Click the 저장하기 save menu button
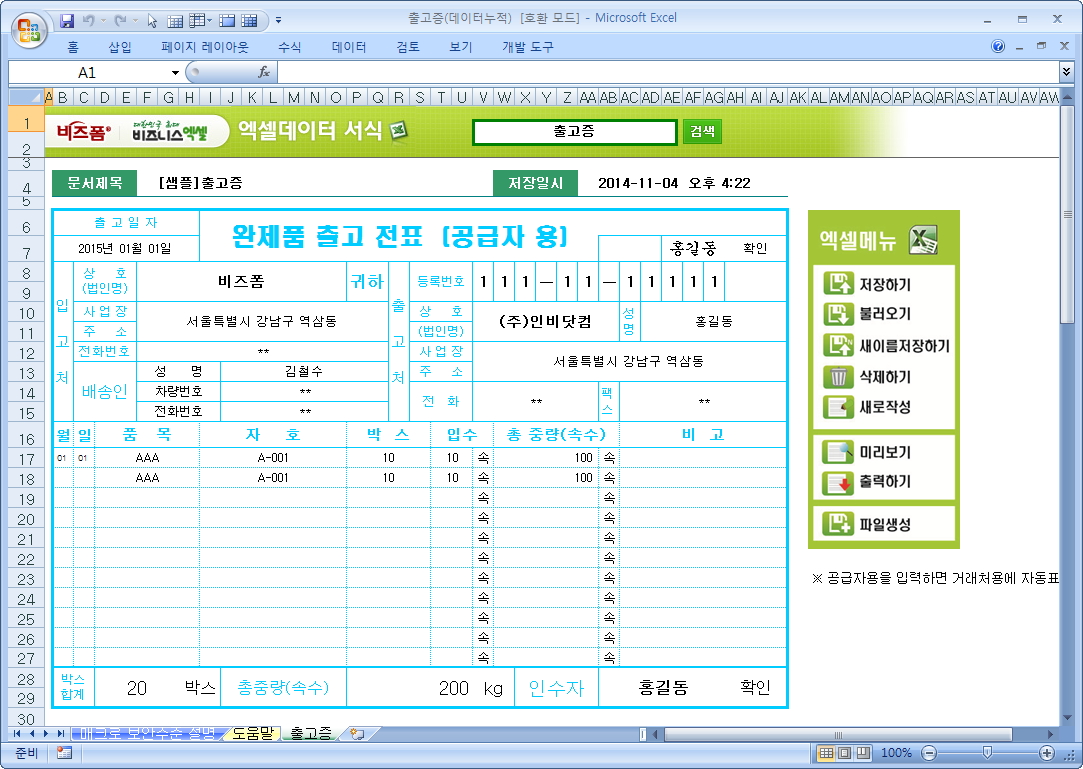The image size is (1083, 769). 883,285
